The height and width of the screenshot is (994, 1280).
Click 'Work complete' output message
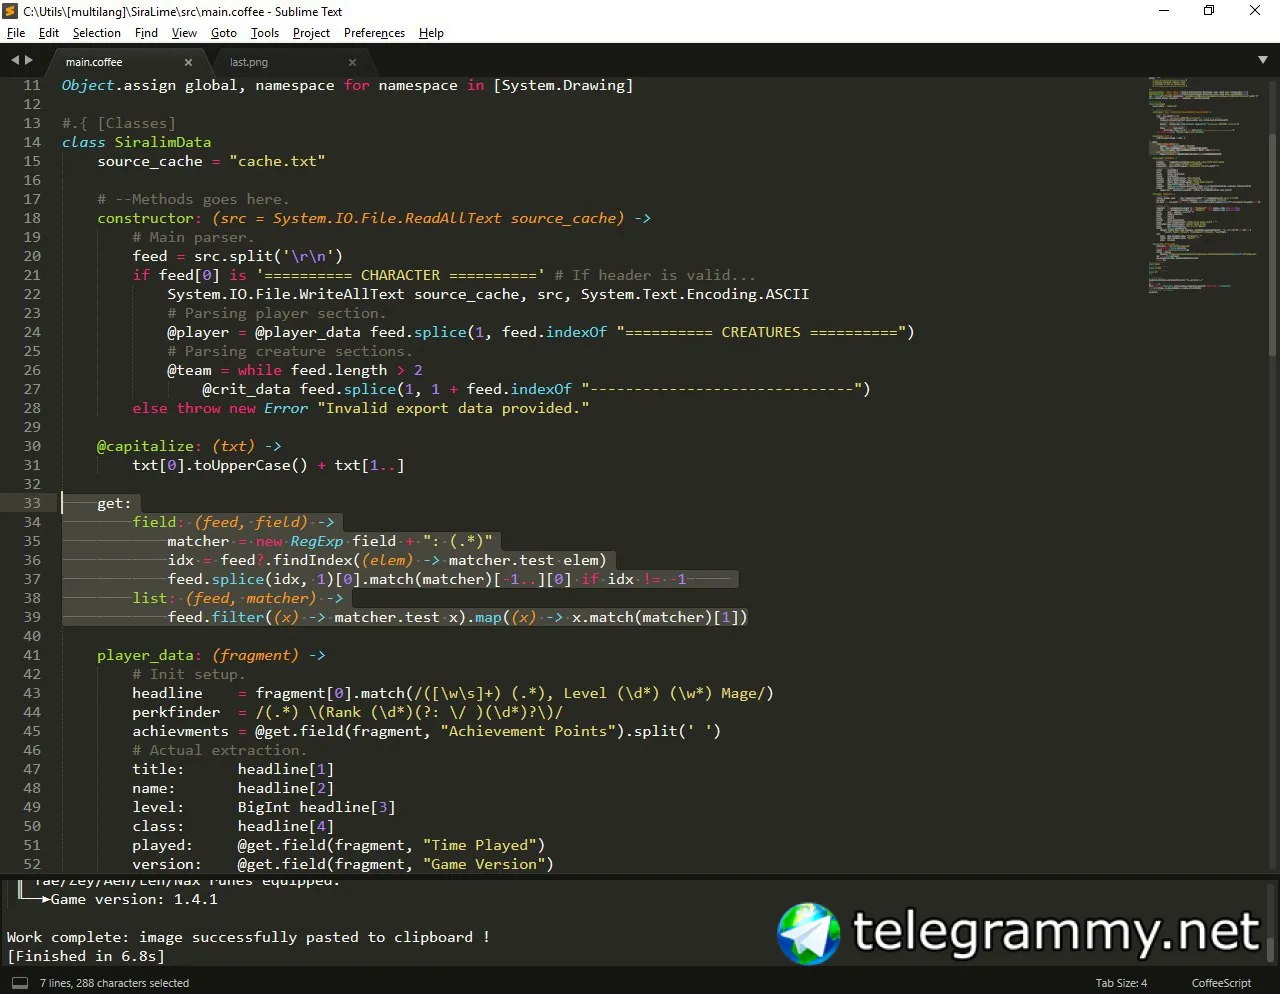pyautogui.click(x=248, y=937)
